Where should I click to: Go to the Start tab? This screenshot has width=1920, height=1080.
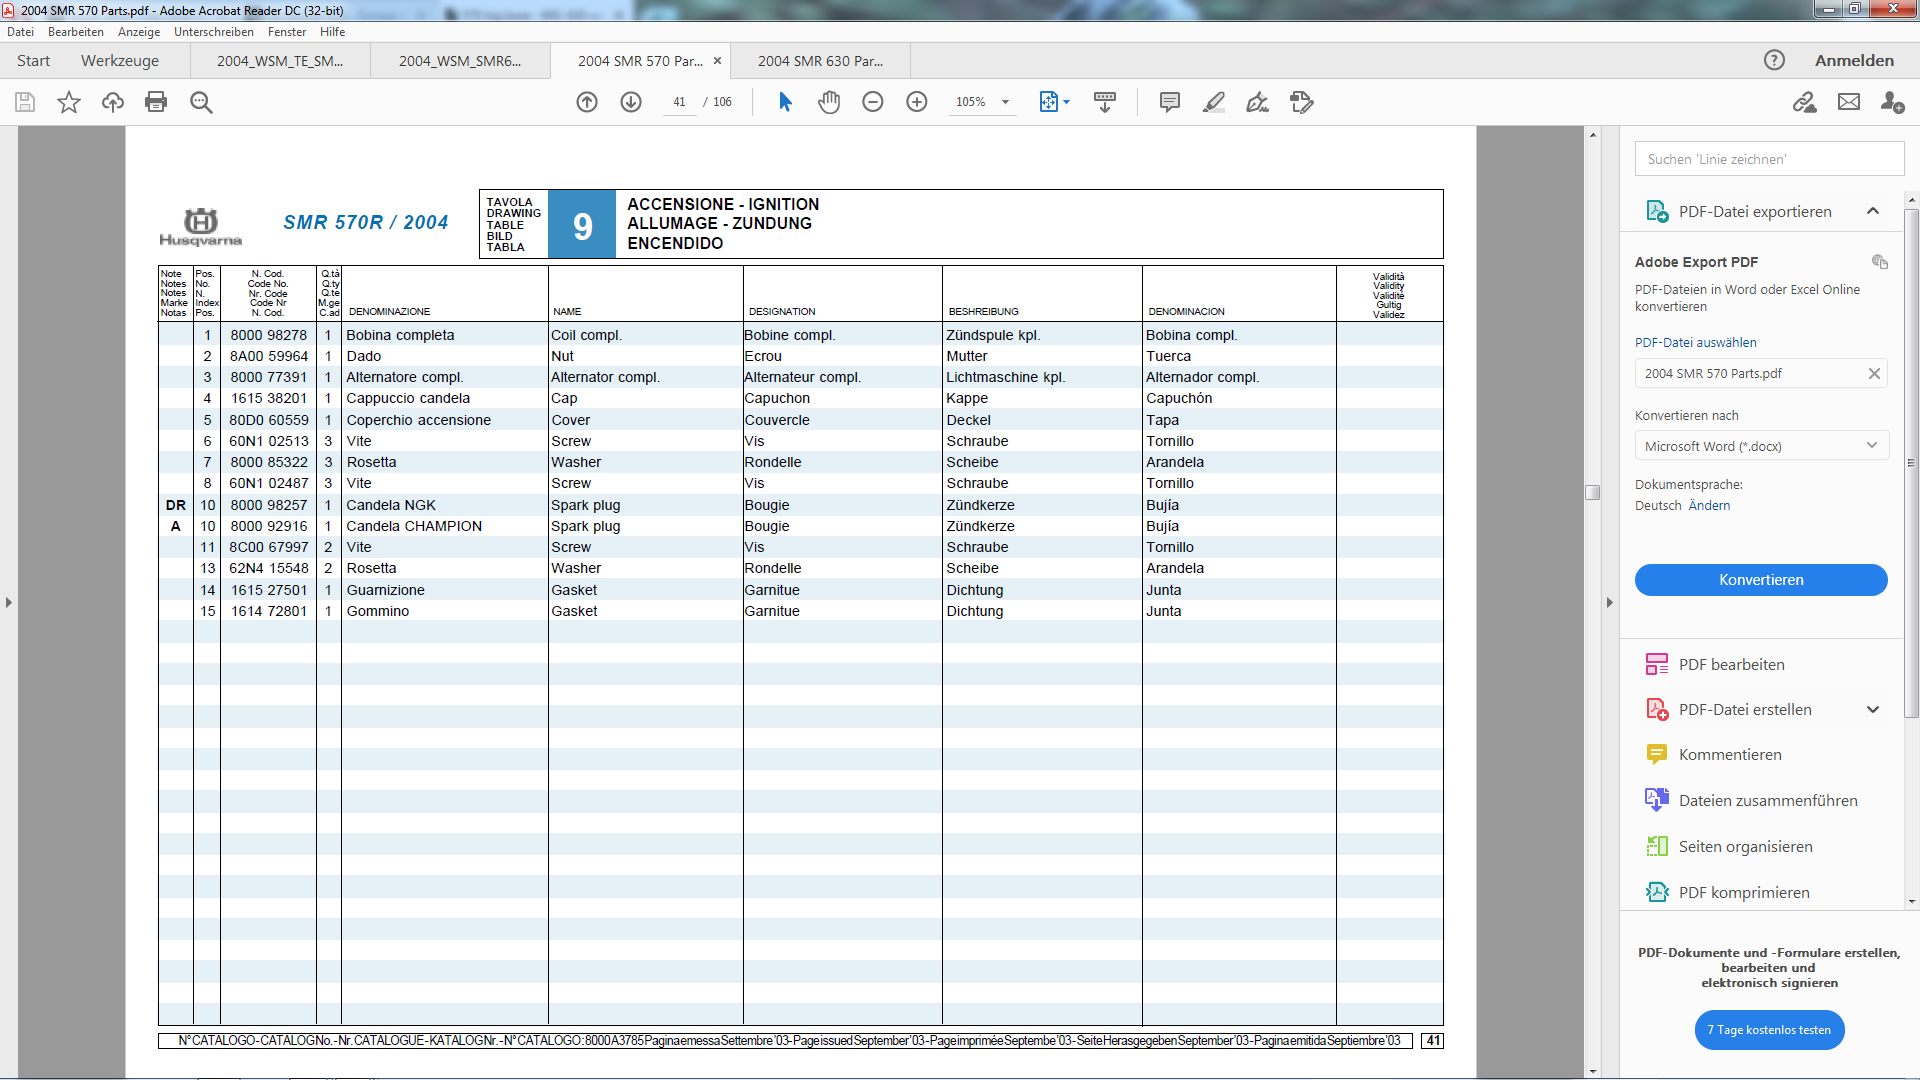coord(33,61)
